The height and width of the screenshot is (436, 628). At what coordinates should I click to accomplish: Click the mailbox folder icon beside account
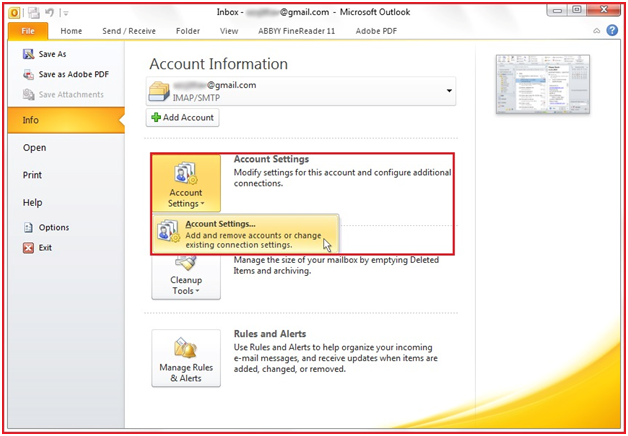[x=159, y=91]
